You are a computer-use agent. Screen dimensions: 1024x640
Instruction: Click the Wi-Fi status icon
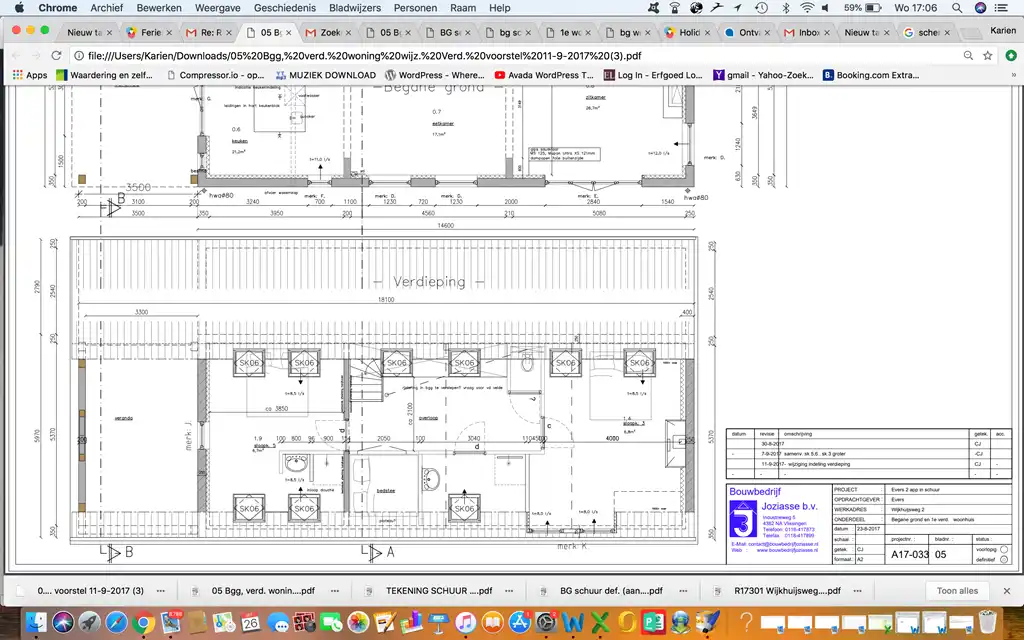(x=808, y=8)
